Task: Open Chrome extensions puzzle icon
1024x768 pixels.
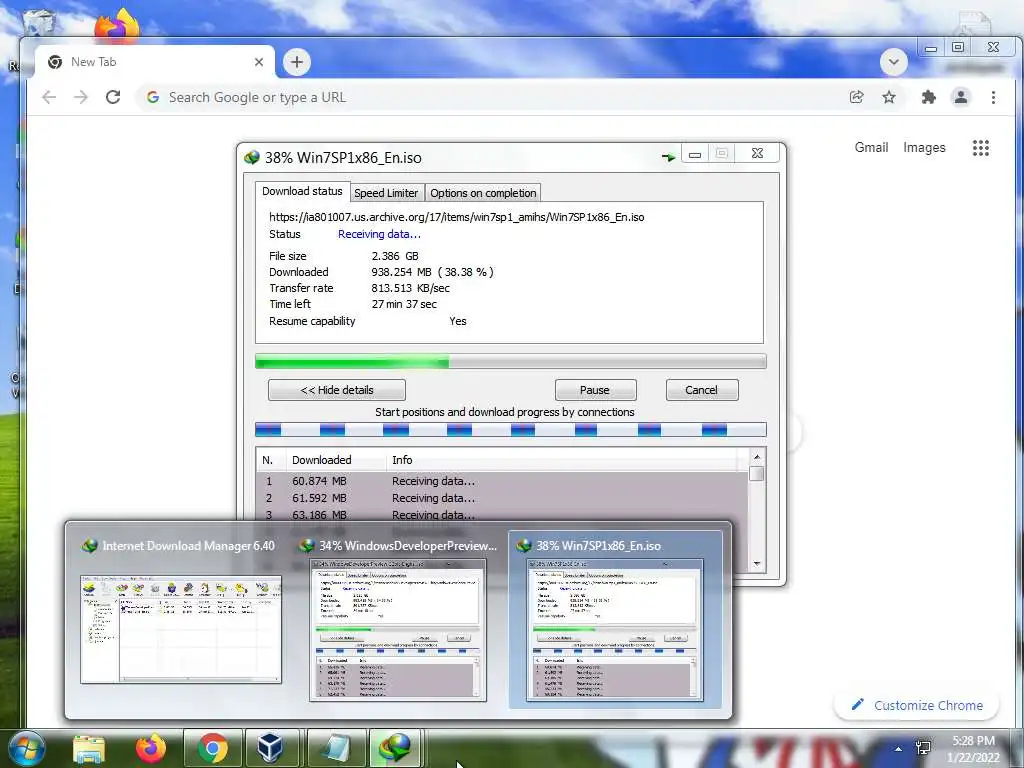Action: point(928,97)
